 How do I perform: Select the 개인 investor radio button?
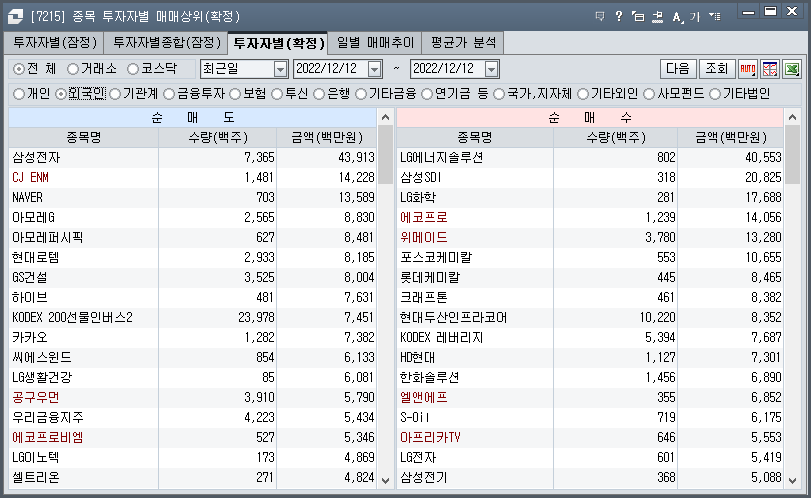coord(19,94)
